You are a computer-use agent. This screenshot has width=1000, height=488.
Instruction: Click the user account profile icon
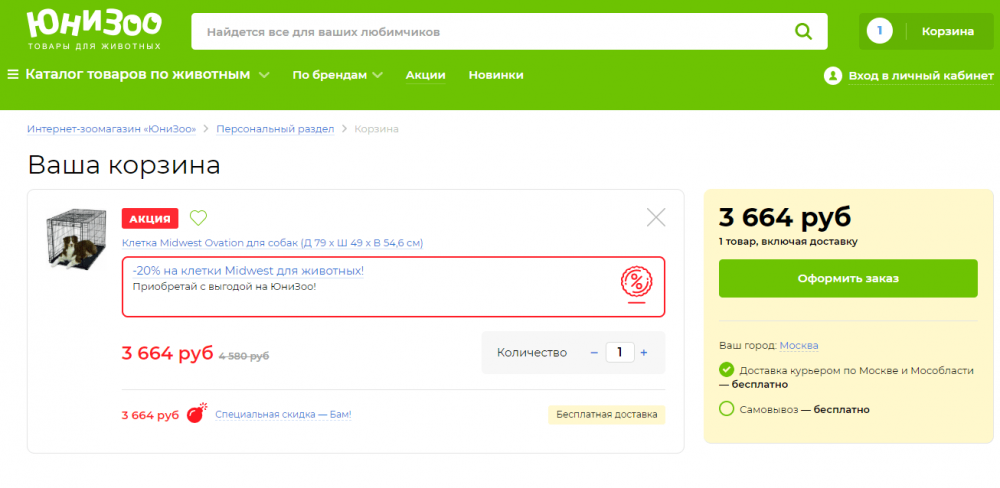(x=832, y=76)
